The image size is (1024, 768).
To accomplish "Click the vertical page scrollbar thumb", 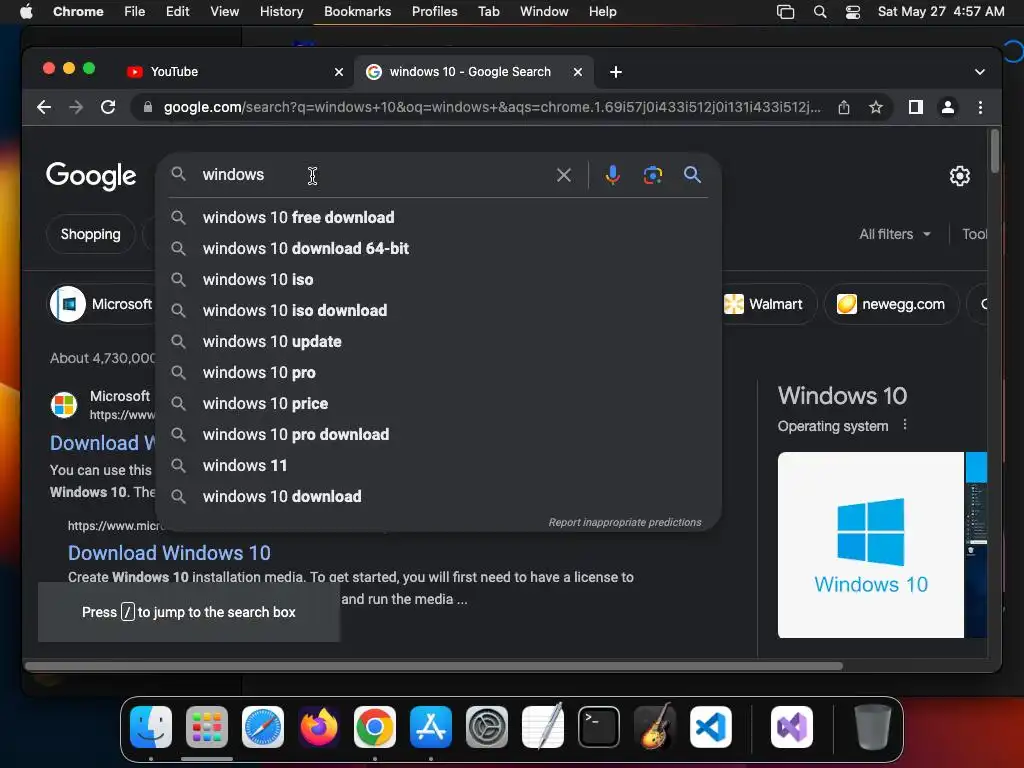I will tap(995, 152).
